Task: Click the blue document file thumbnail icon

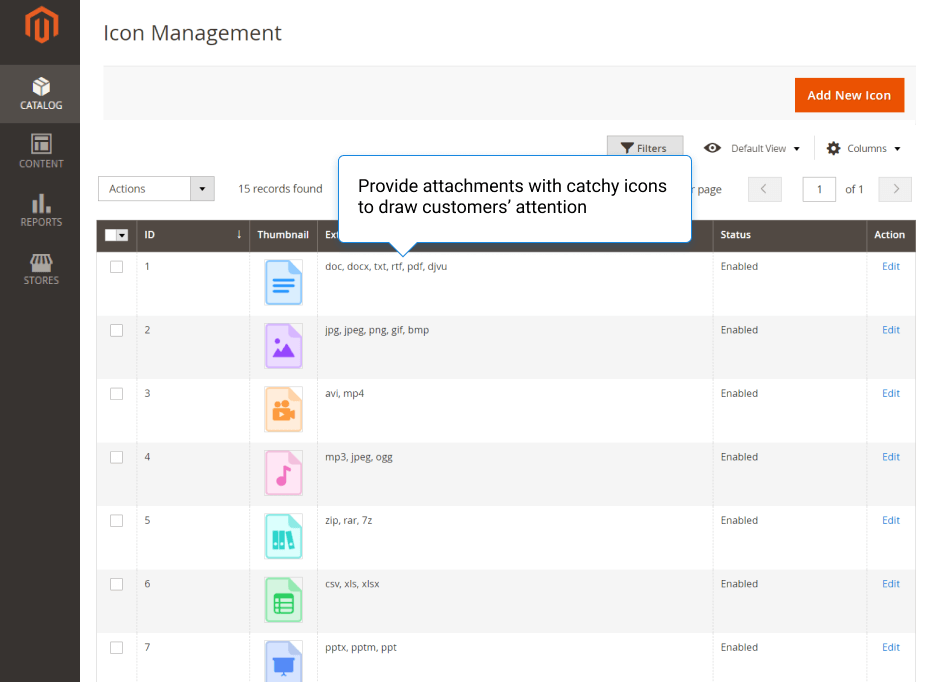Action: coord(283,283)
